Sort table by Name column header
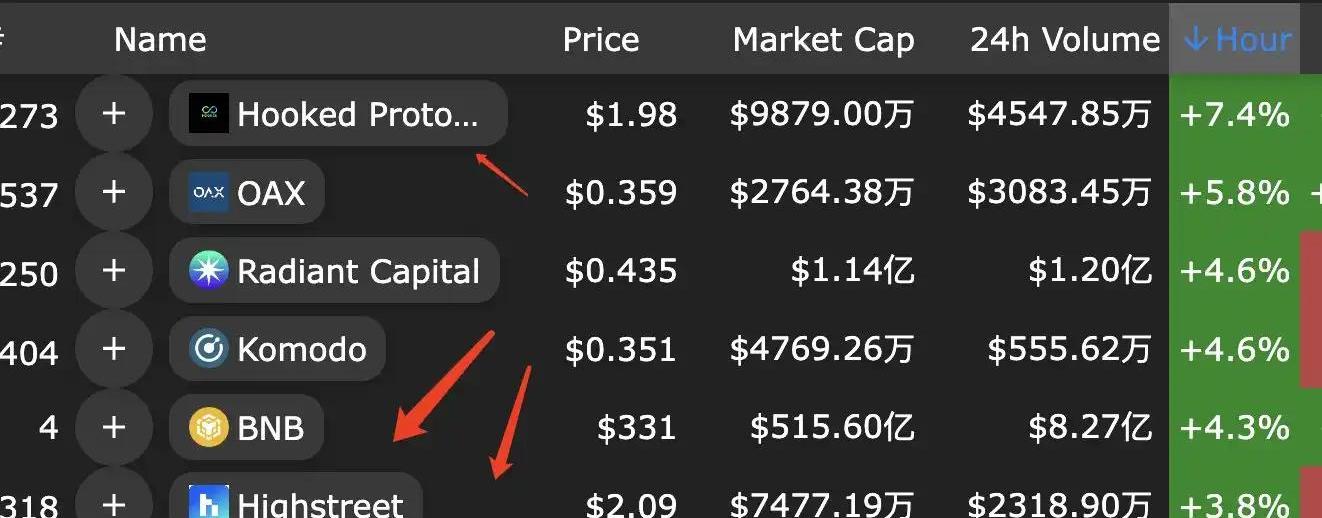Screen dimensions: 1322x518 (x=160, y=40)
